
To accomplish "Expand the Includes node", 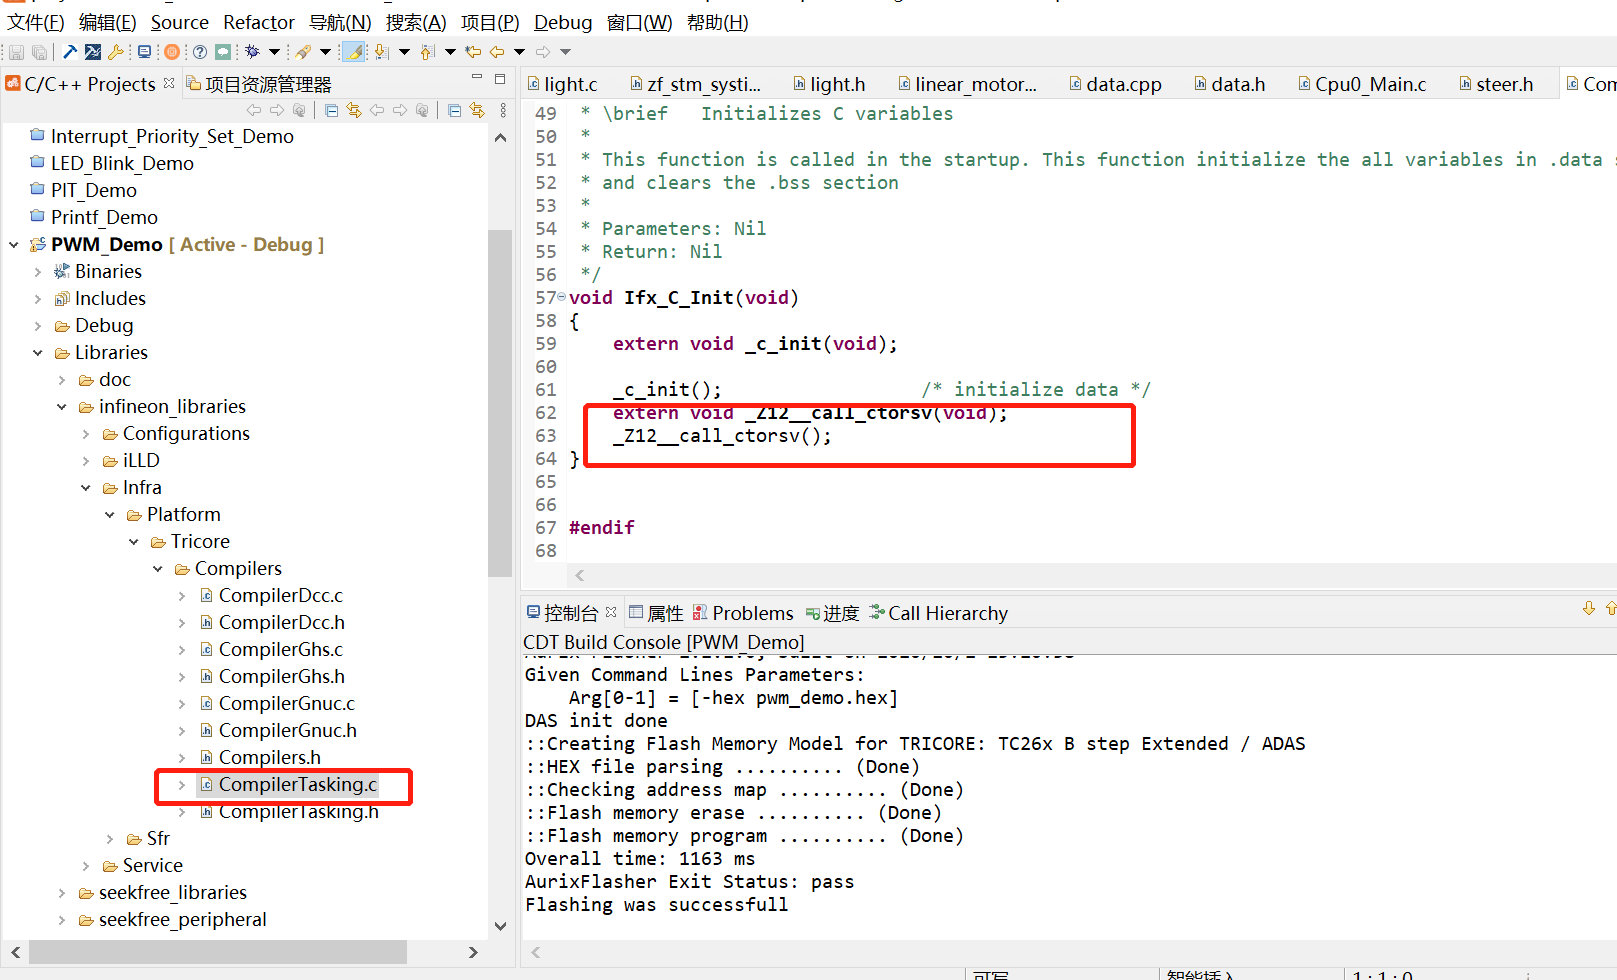I will click(x=37, y=299).
